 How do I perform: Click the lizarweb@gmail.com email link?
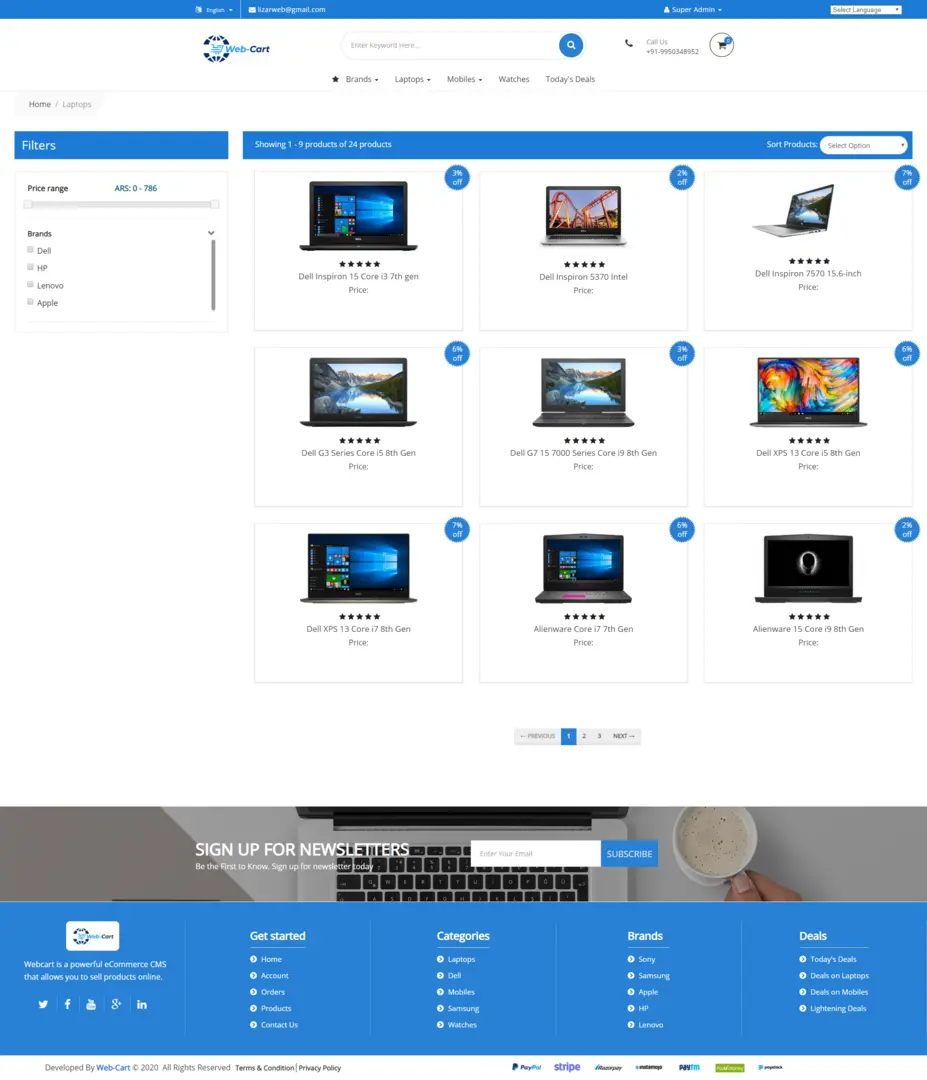click(291, 10)
